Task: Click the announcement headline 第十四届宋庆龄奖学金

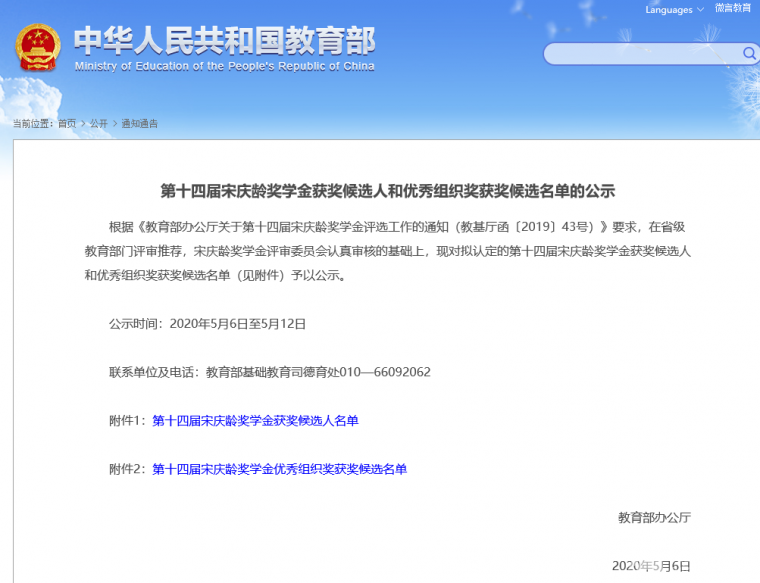Action: (x=387, y=190)
